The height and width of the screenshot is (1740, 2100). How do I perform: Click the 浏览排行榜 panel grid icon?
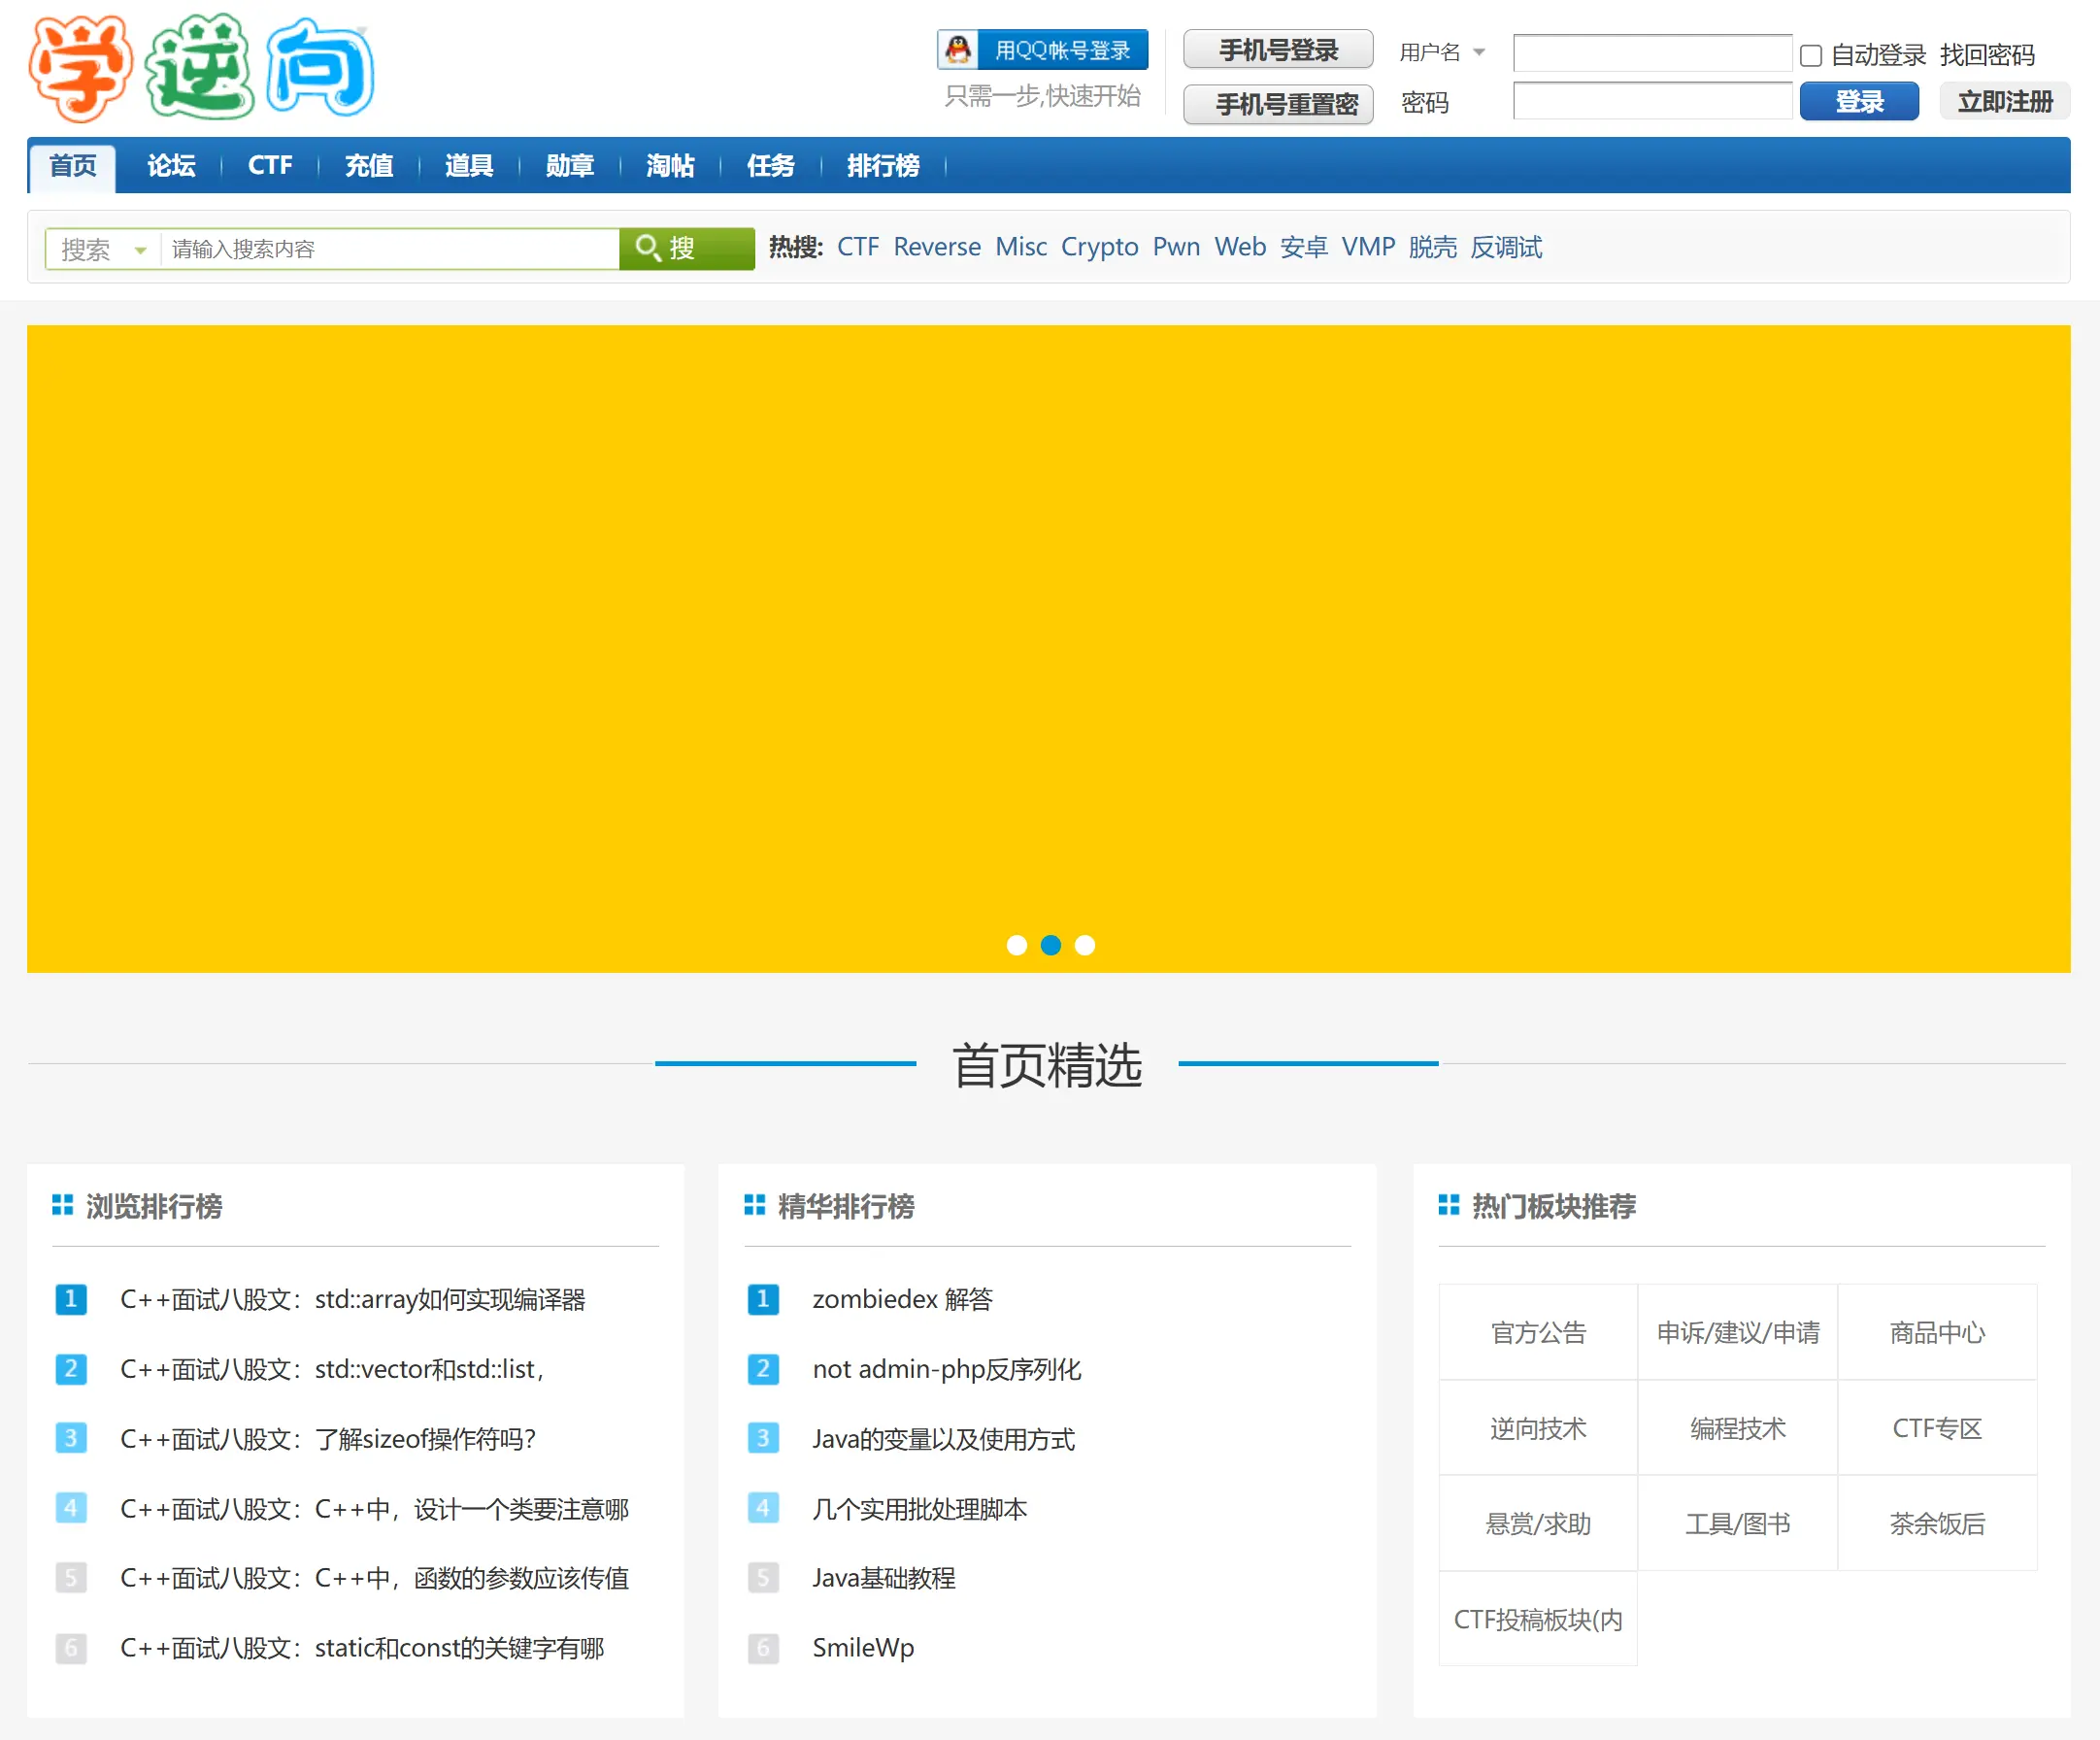point(63,1205)
